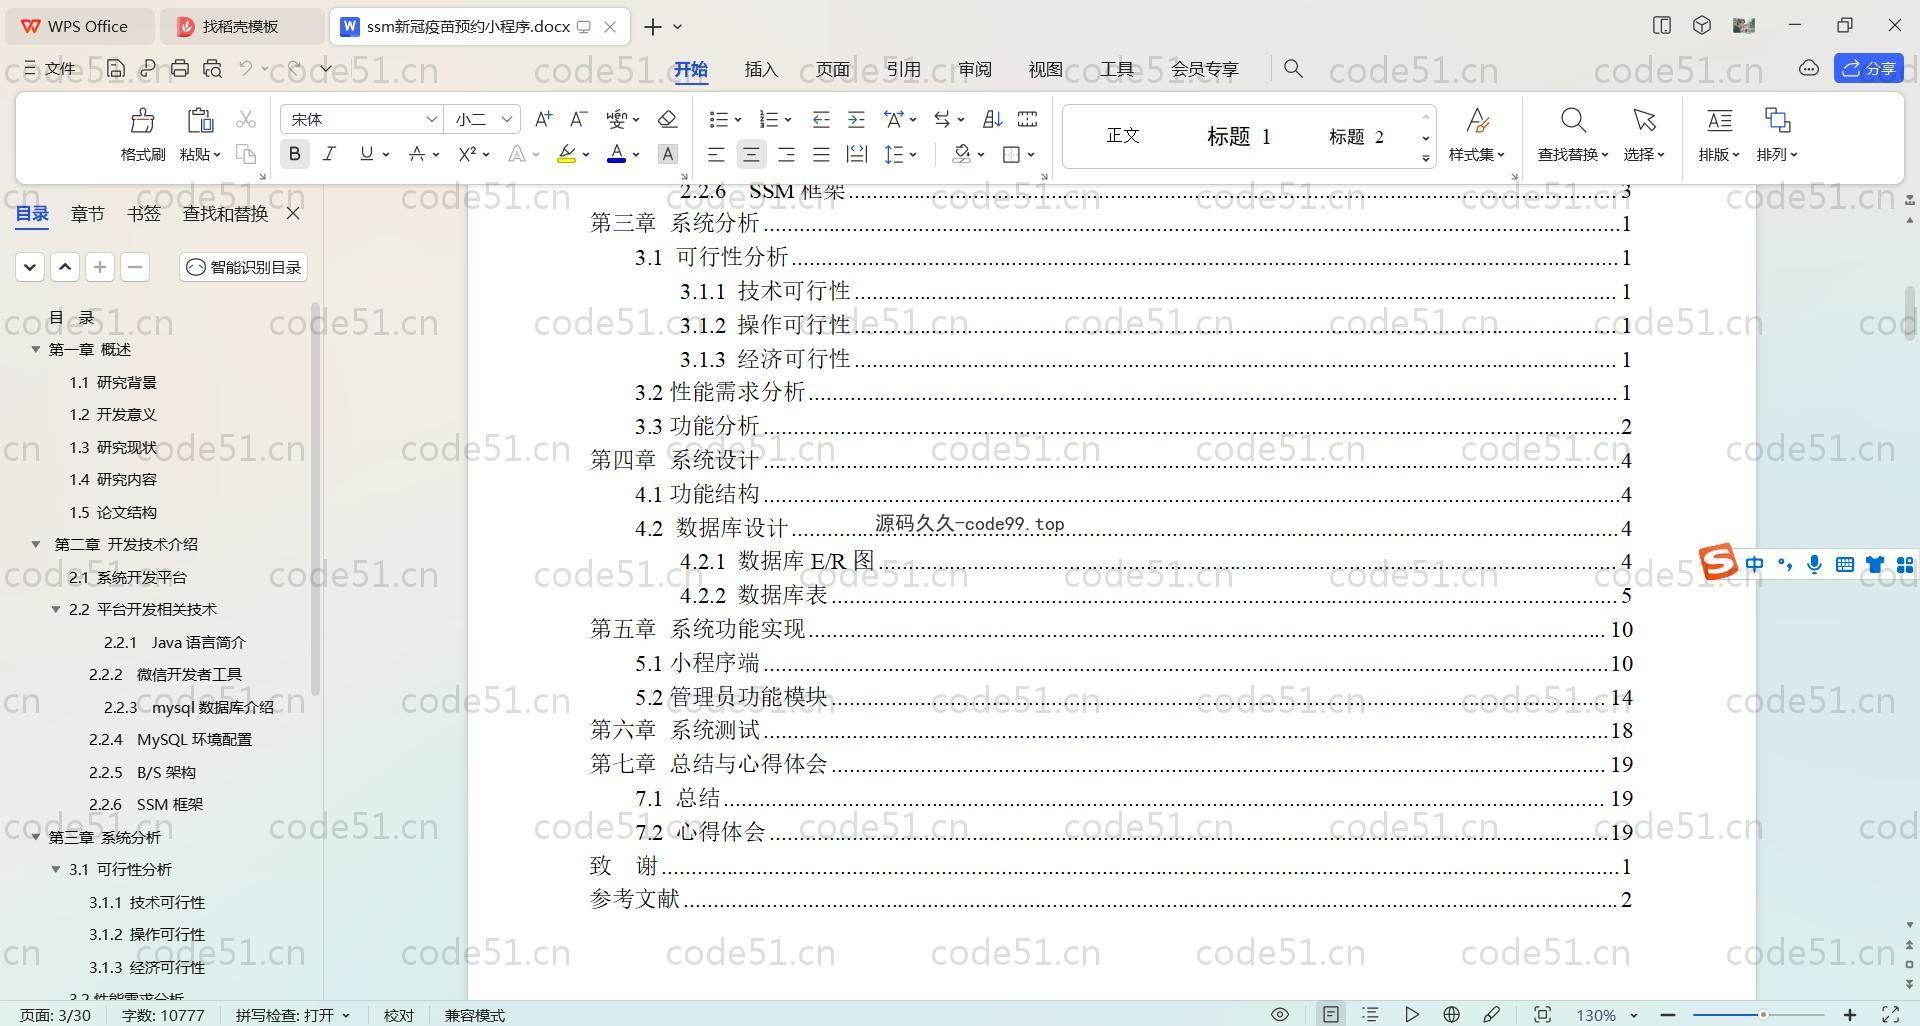This screenshot has height=1026, width=1920.
Task: Click the search magnifier icon beside menu tabs
Action: 1293,68
